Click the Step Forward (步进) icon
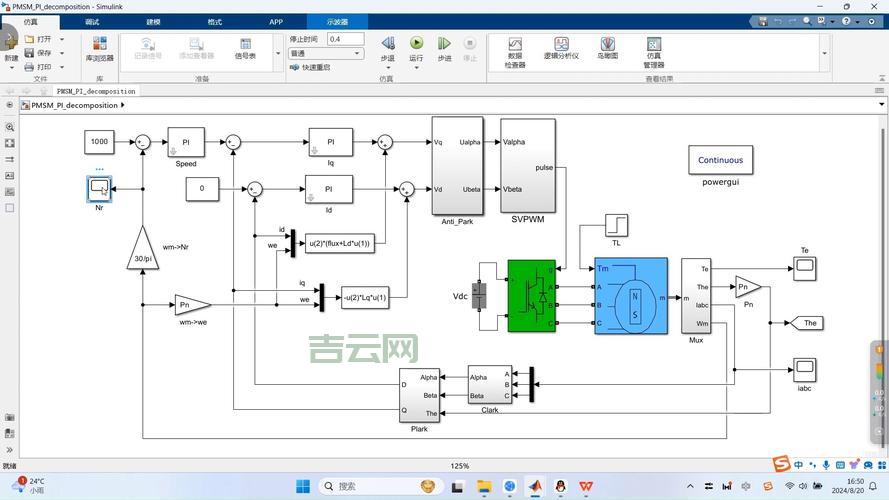Image resolution: width=889 pixels, height=500 pixels. [x=444, y=44]
